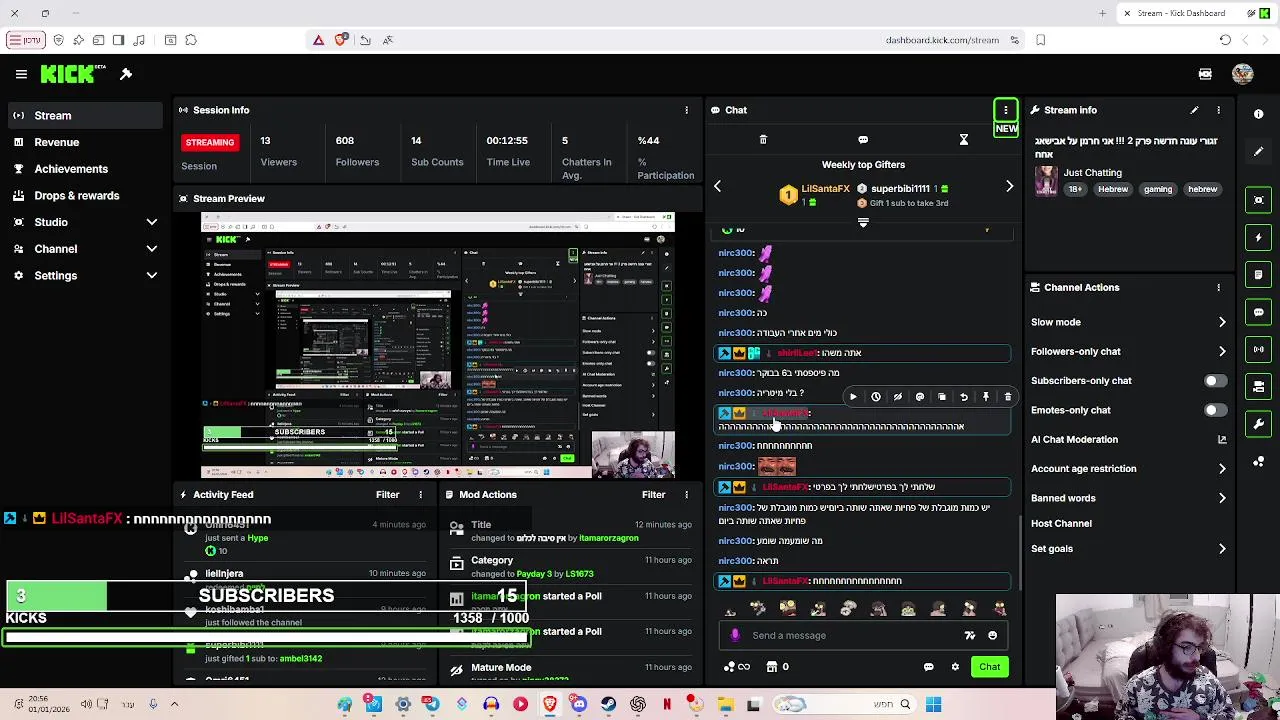Click the Brave shield icon in address bar
This screenshot has width=1280, height=720.
coord(342,40)
